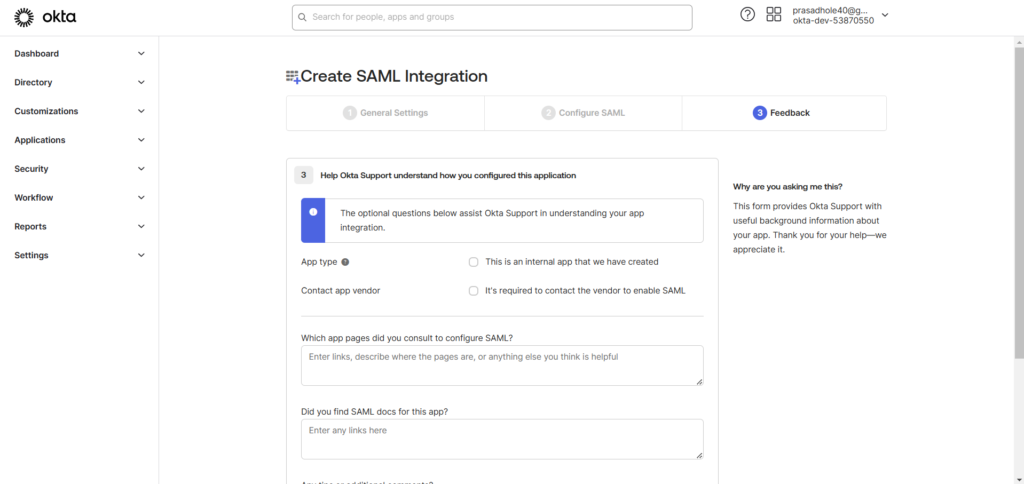
Task: Click the search magnifier icon
Action: point(302,18)
